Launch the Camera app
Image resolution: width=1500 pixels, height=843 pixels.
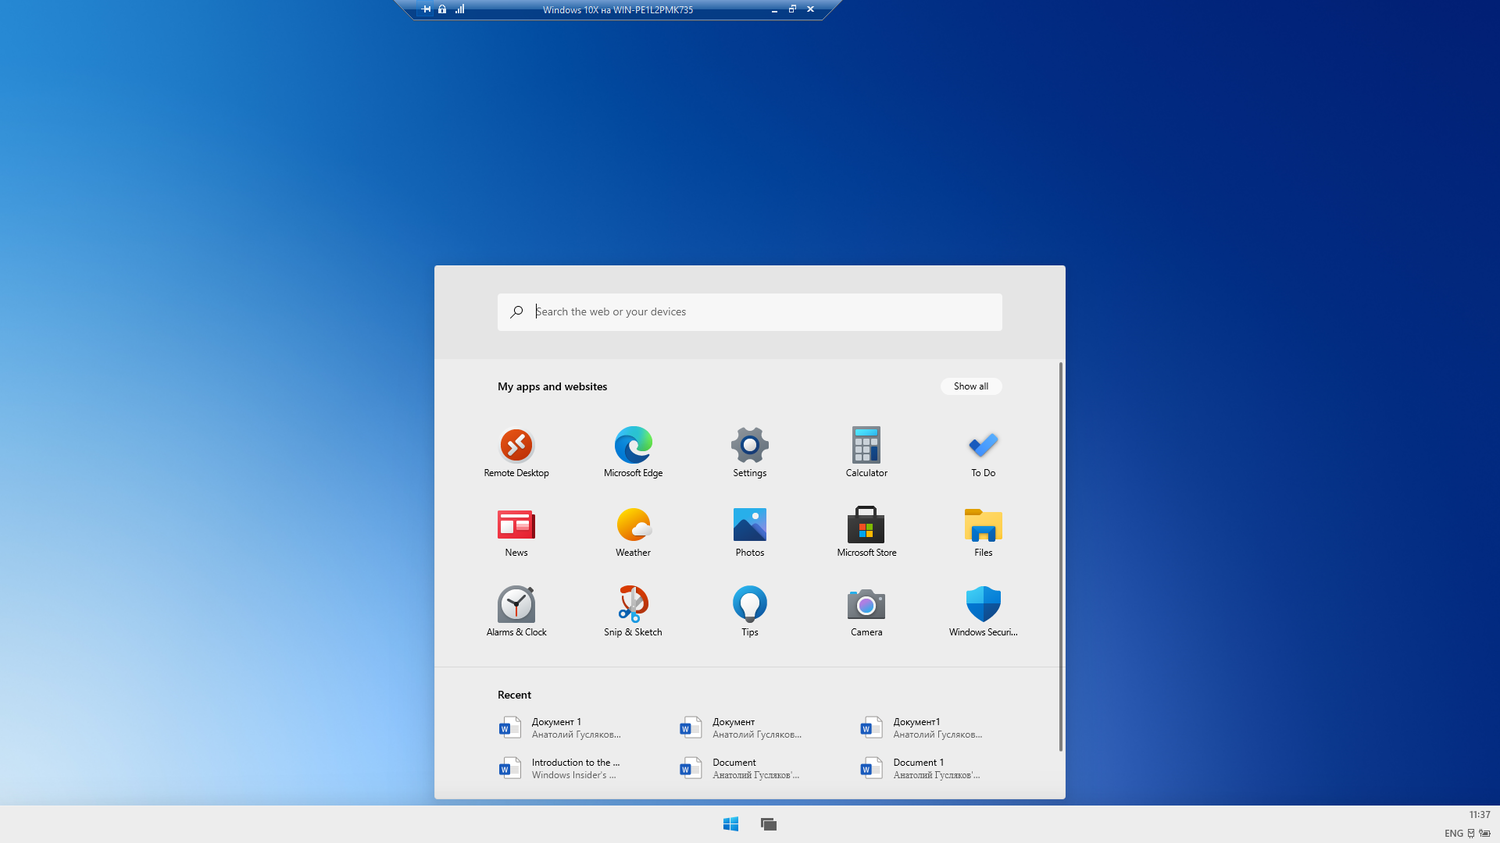(866, 611)
